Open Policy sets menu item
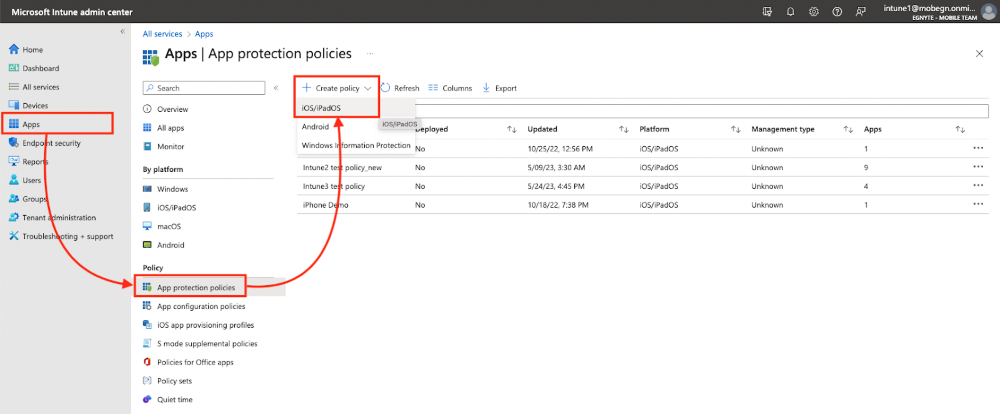Screen dimensions: 1000x414 (x=174, y=381)
